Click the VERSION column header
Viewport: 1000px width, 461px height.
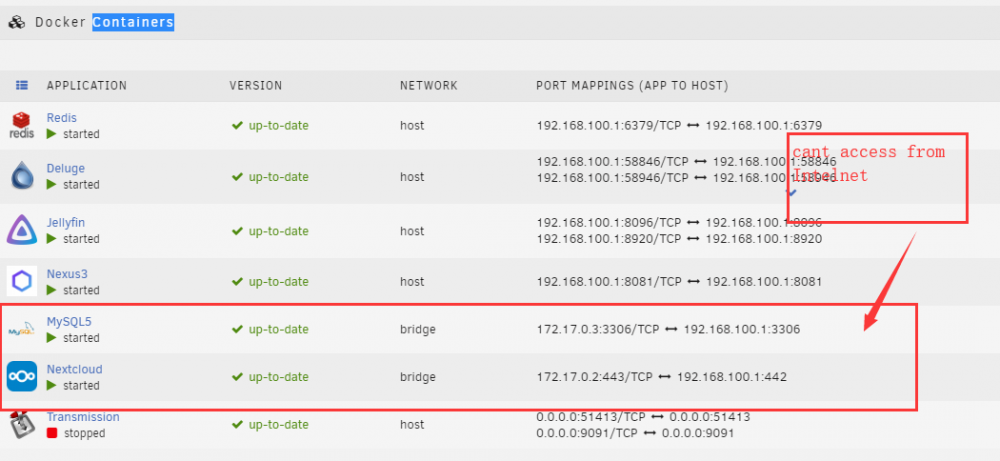pos(256,85)
